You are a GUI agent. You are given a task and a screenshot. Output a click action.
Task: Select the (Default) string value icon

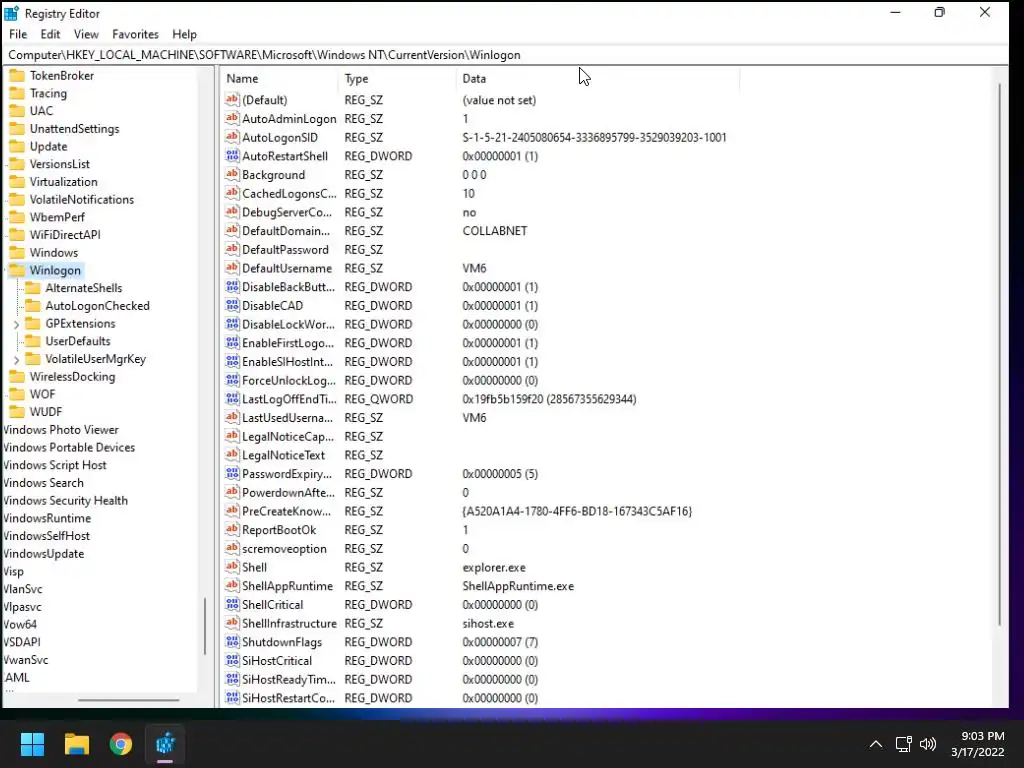point(232,99)
